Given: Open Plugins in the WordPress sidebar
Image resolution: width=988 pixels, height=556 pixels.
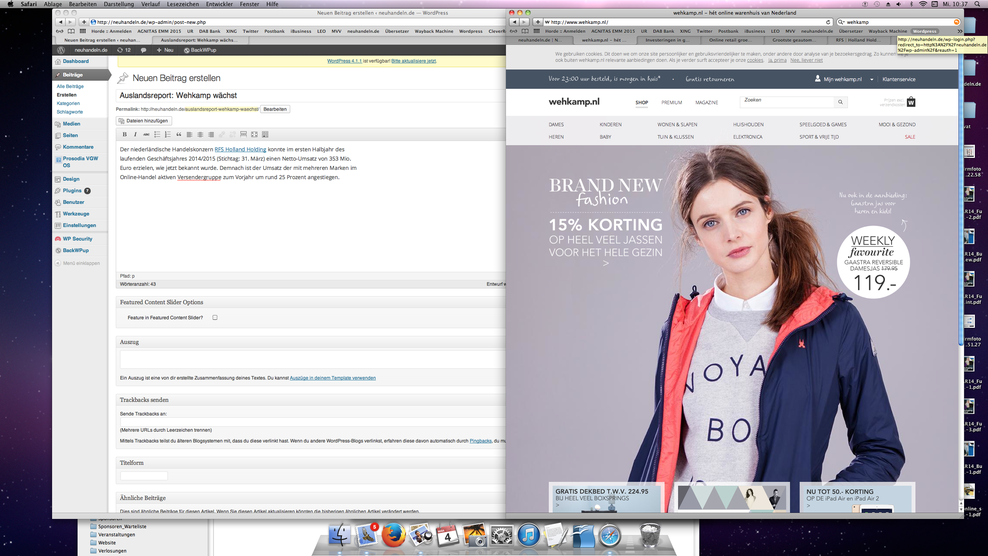Looking at the screenshot, I should 72,190.
